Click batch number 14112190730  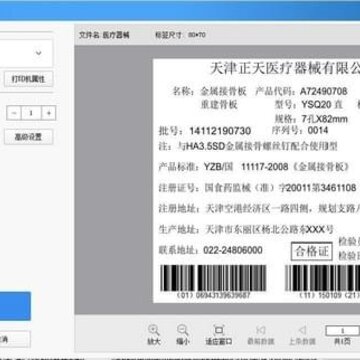tap(220, 131)
